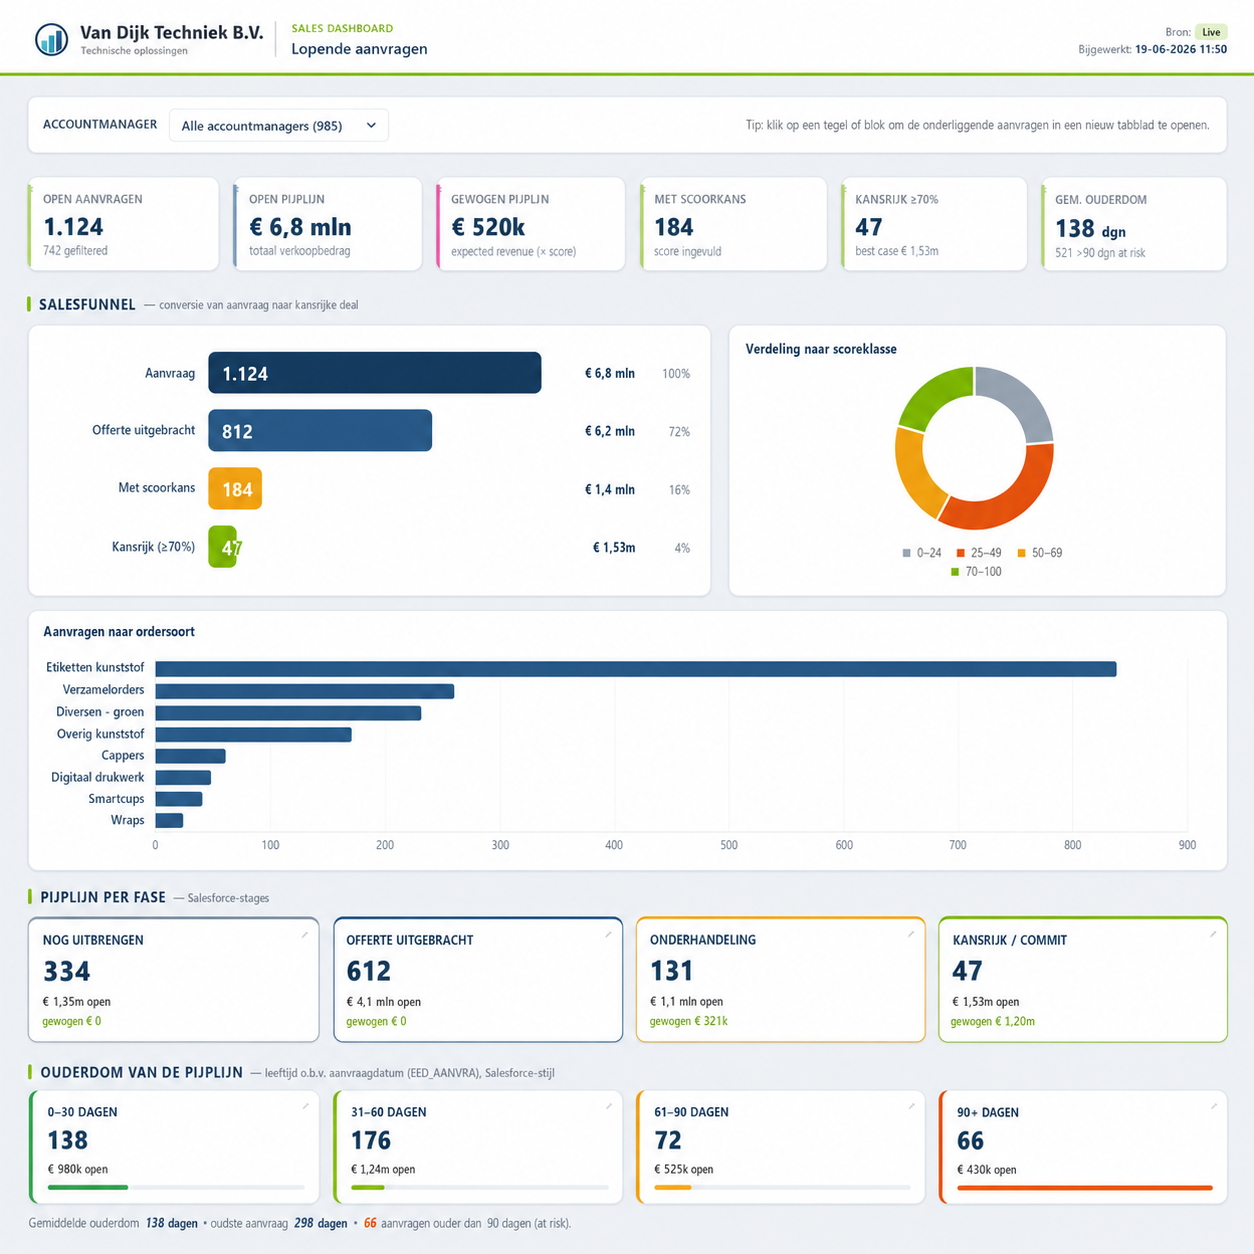
Task: Open the Alle accountmanagers (985) dropdown
Action: click(x=278, y=126)
